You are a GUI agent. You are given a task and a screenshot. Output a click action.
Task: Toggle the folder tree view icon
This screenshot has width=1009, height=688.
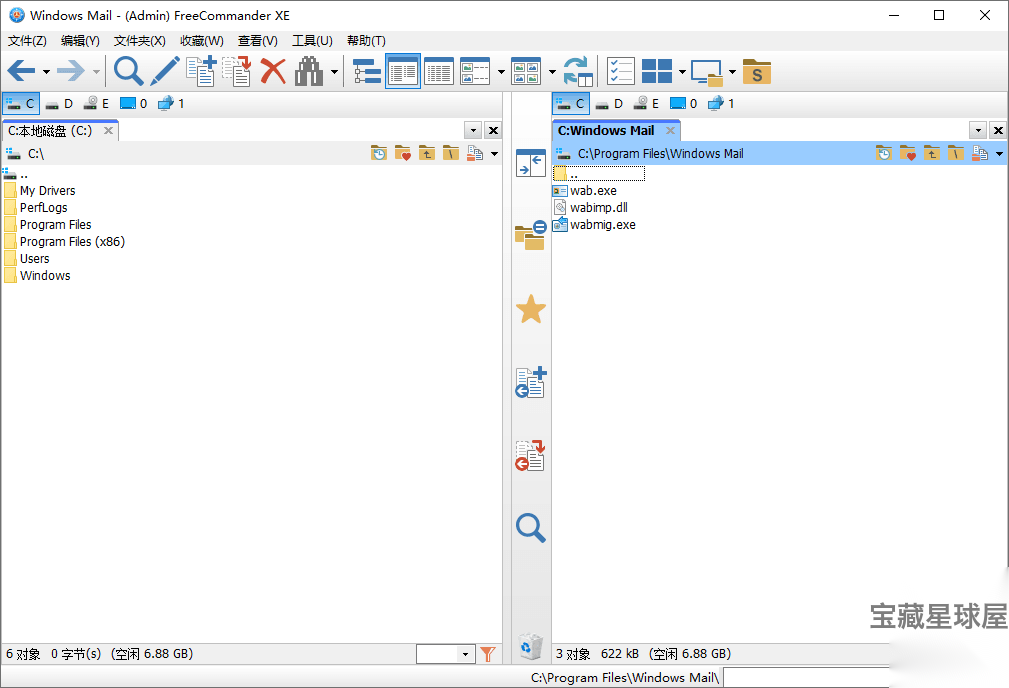(367, 71)
